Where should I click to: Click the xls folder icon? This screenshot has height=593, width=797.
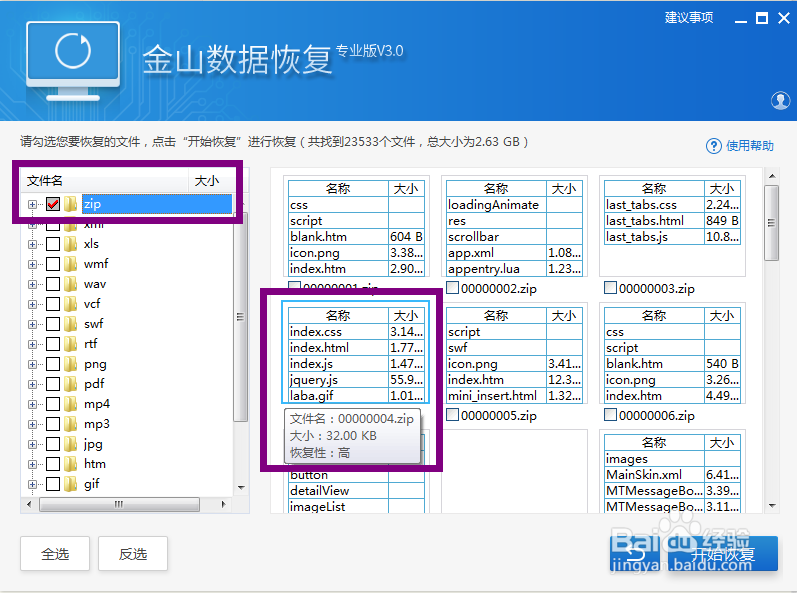tap(71, 244)
